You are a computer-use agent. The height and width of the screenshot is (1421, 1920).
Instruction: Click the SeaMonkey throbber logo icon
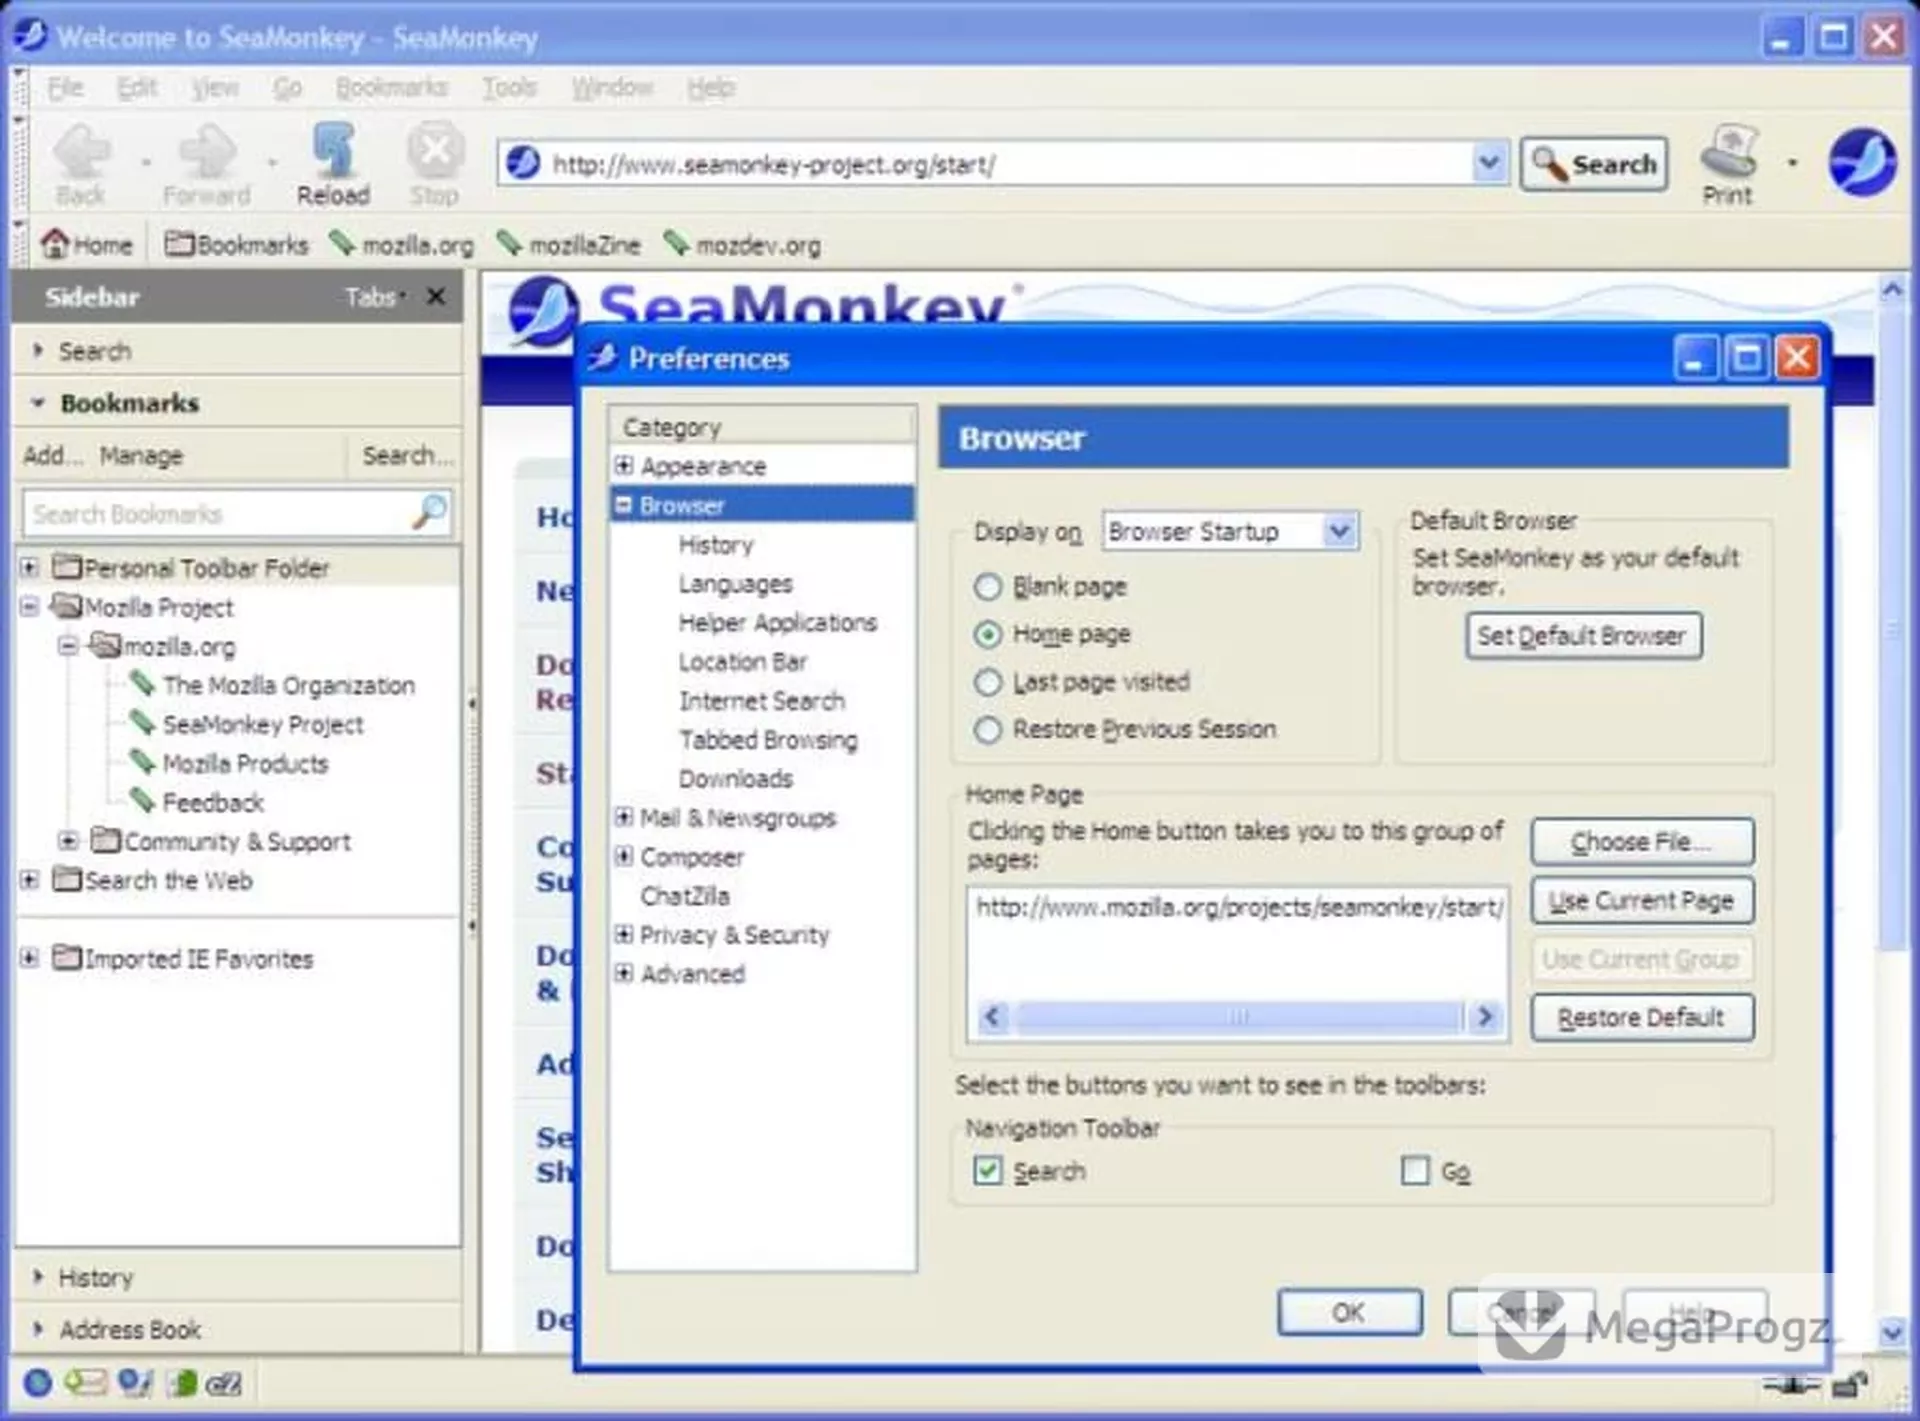coord(1862,161)
